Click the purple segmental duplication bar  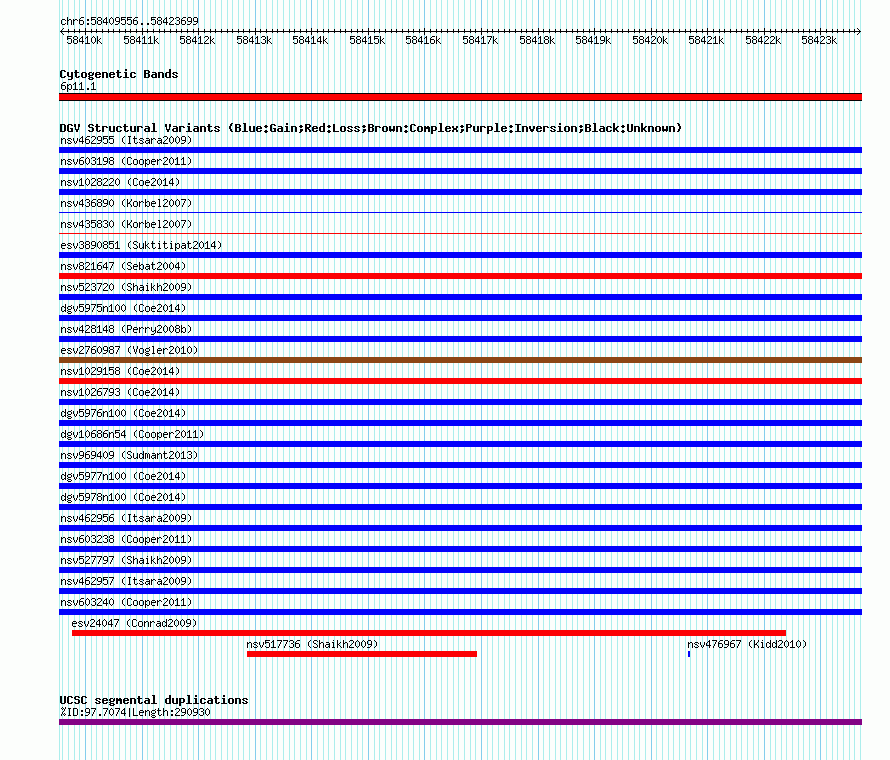point(460,722)
